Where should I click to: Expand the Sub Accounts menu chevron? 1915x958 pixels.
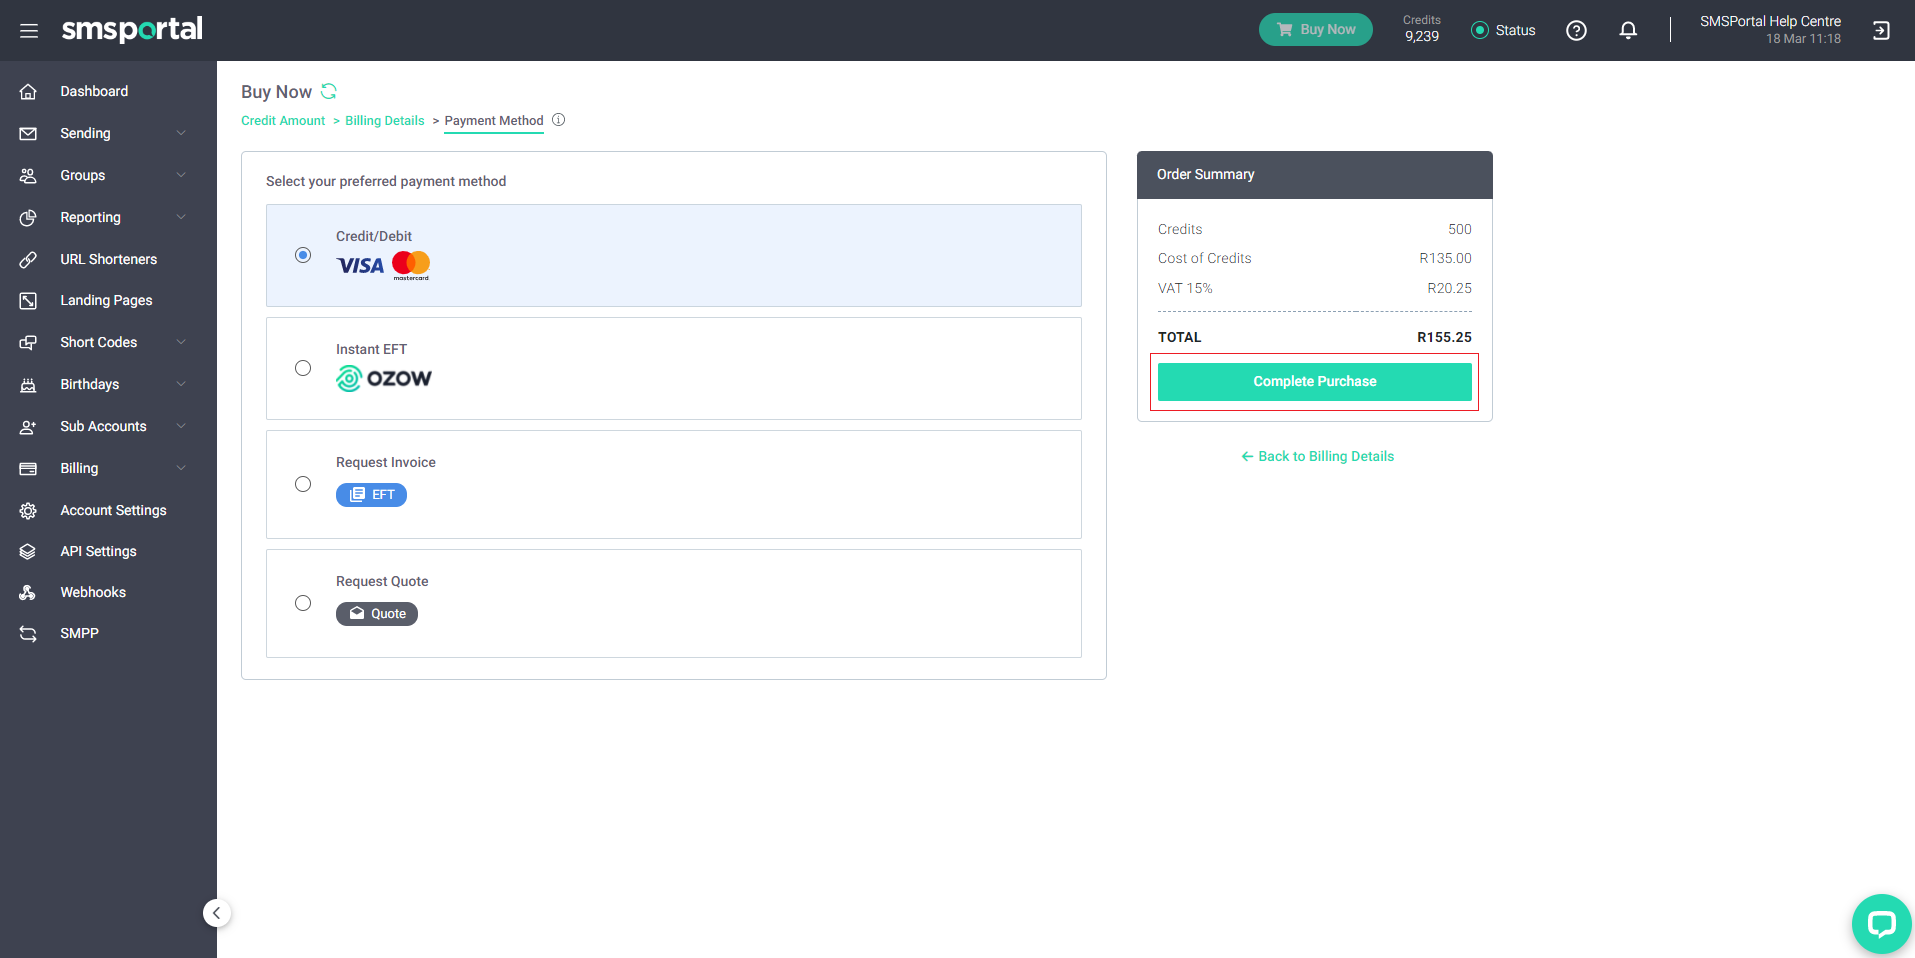click(181, 426)
